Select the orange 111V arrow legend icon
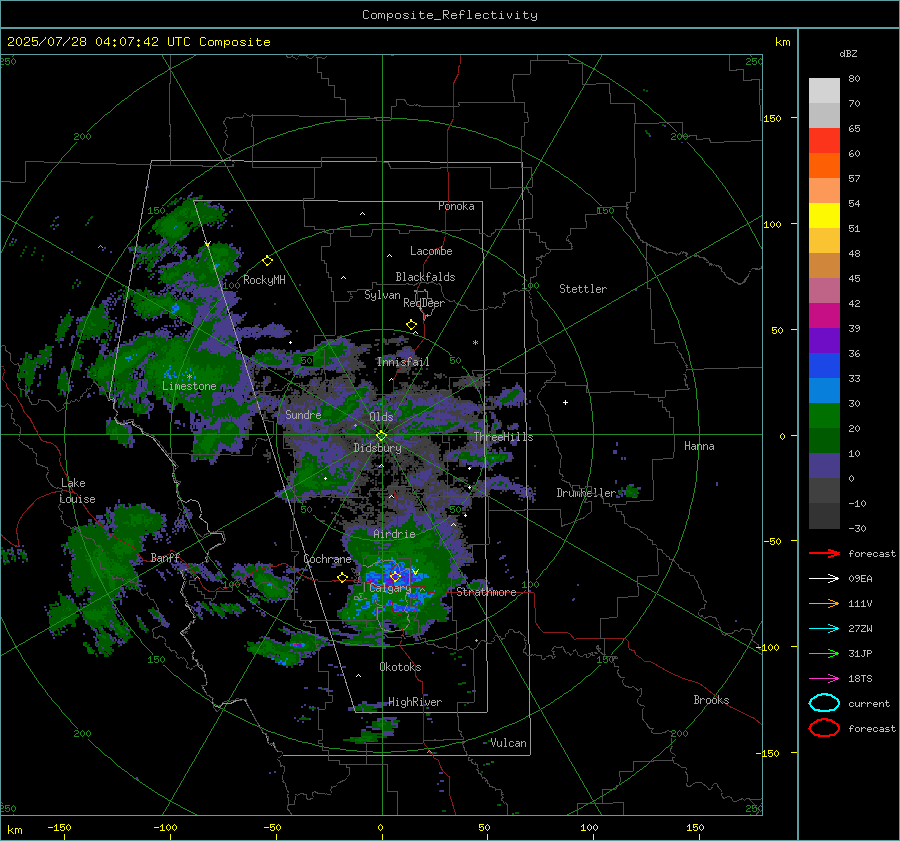The width and height of the screenshot is (900, 841). point(824,603)
